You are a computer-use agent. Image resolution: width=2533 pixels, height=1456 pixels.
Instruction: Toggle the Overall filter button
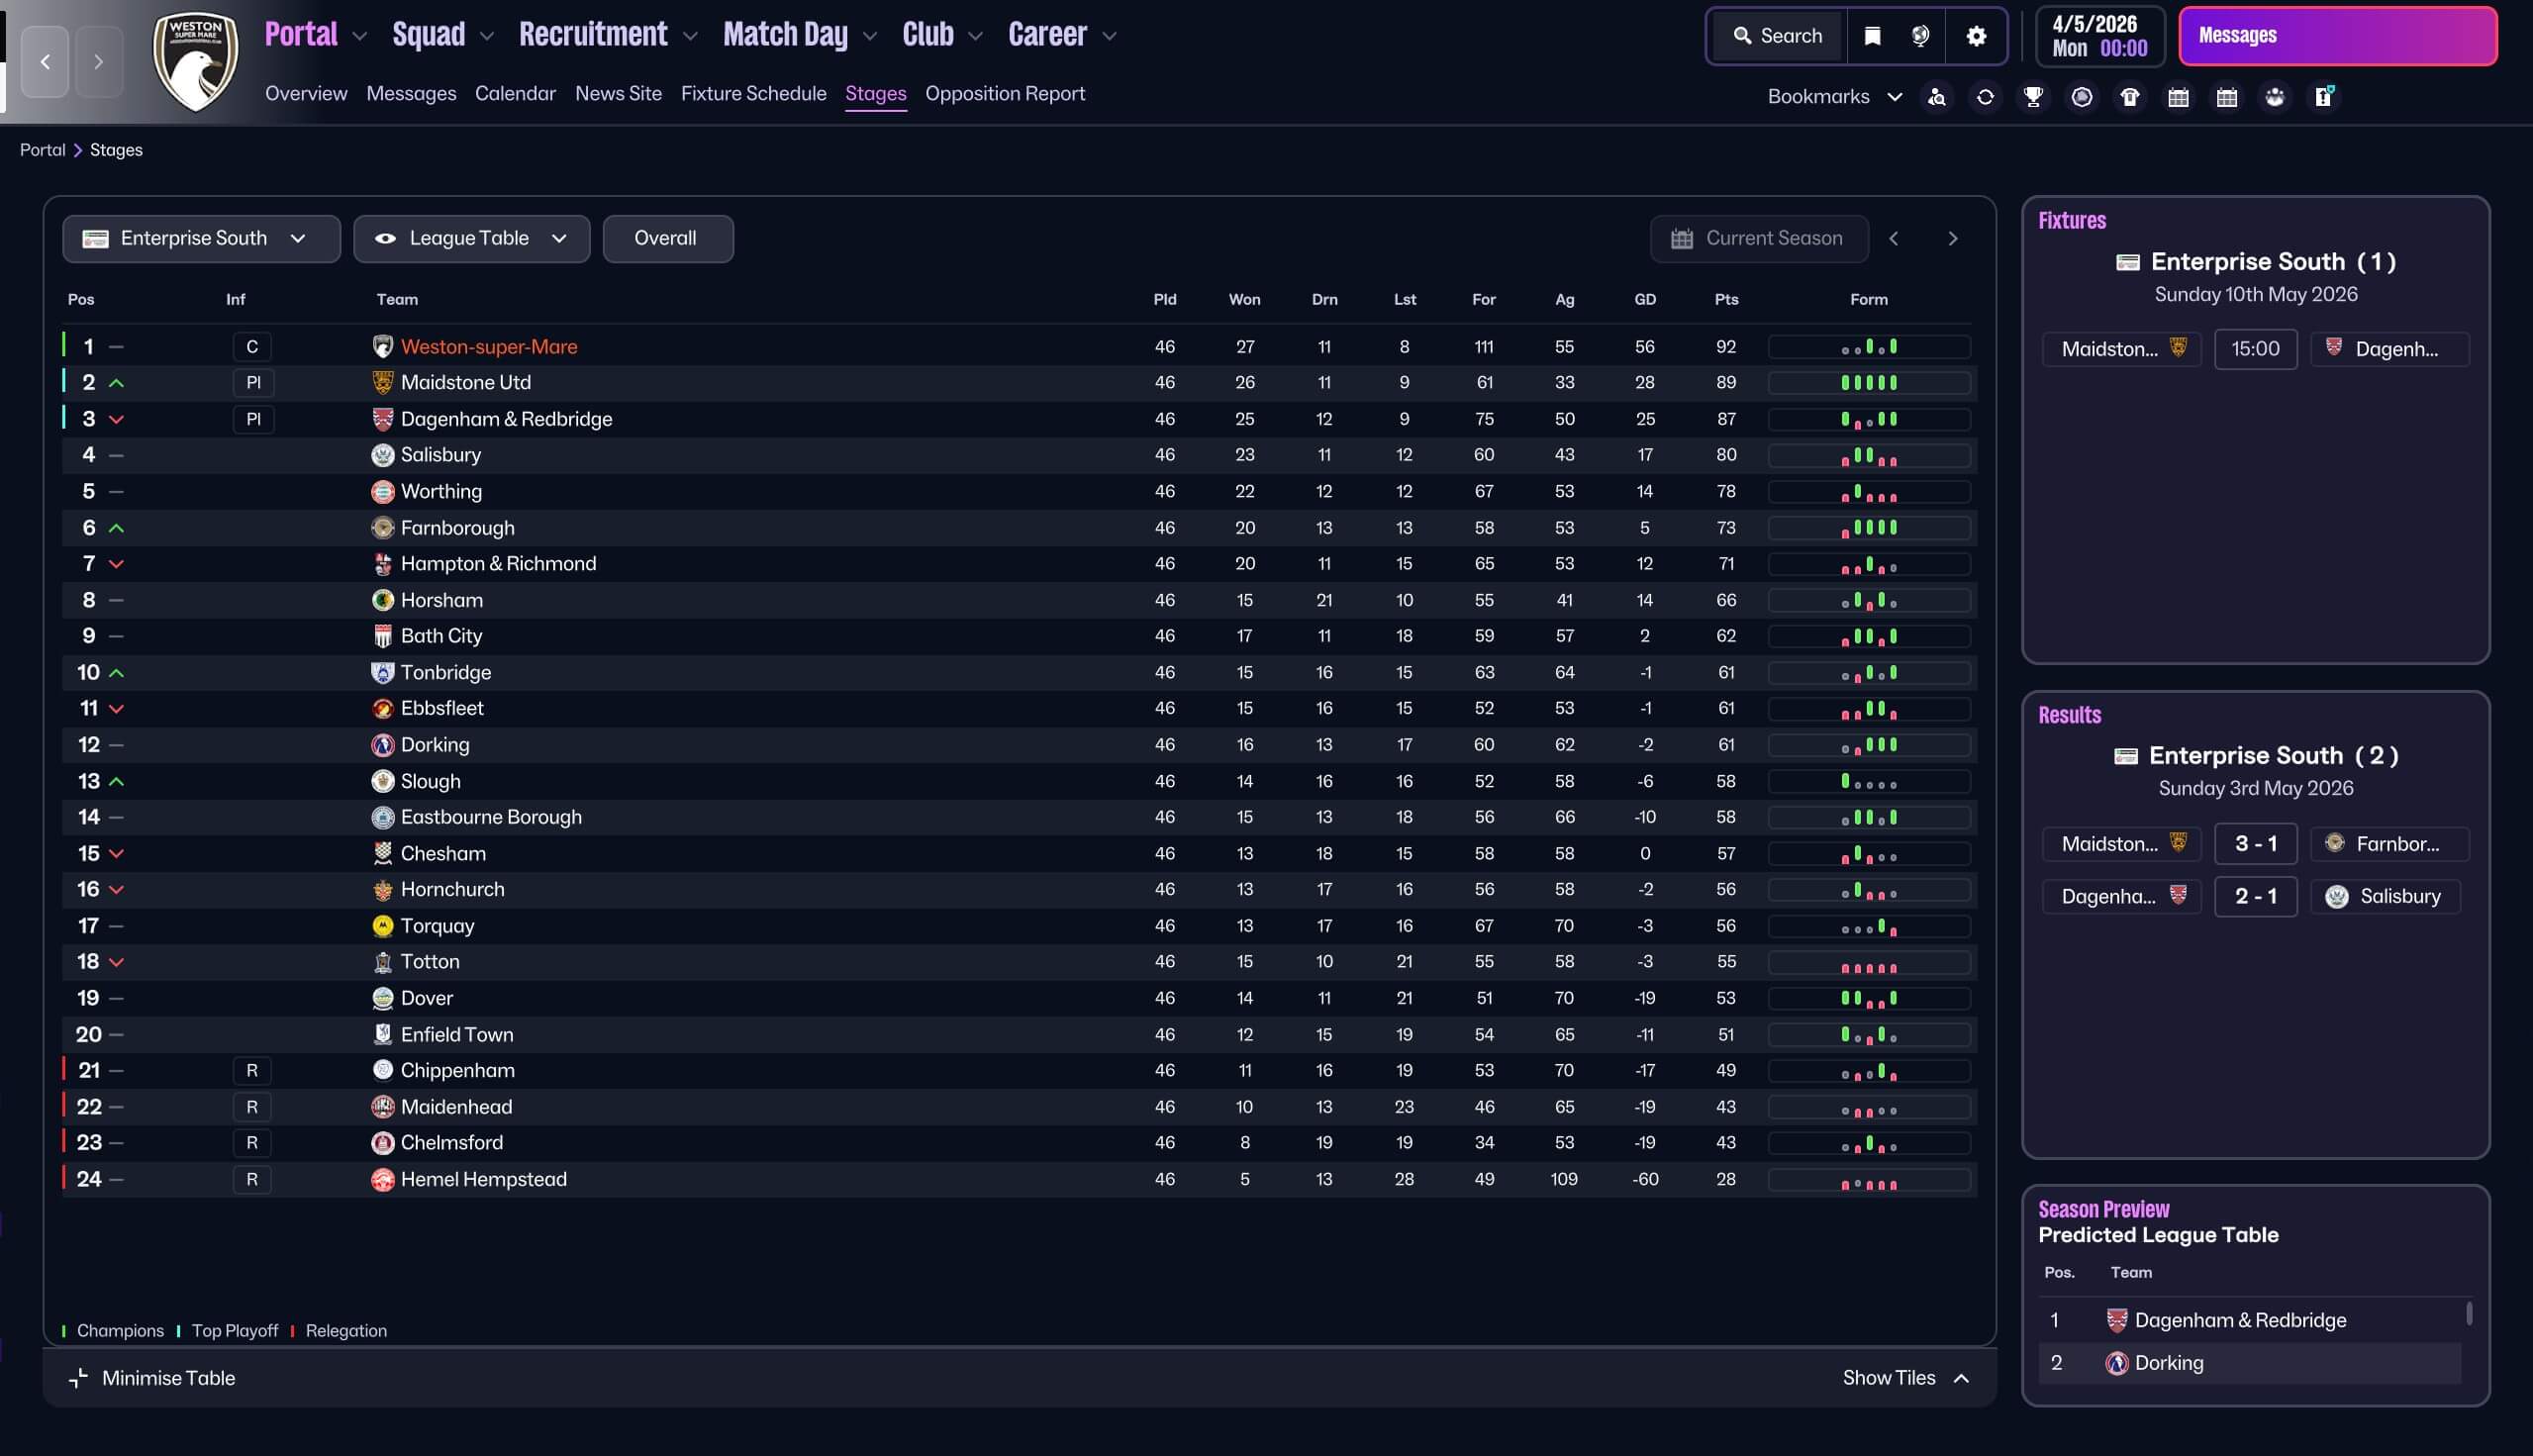[666, 239]
